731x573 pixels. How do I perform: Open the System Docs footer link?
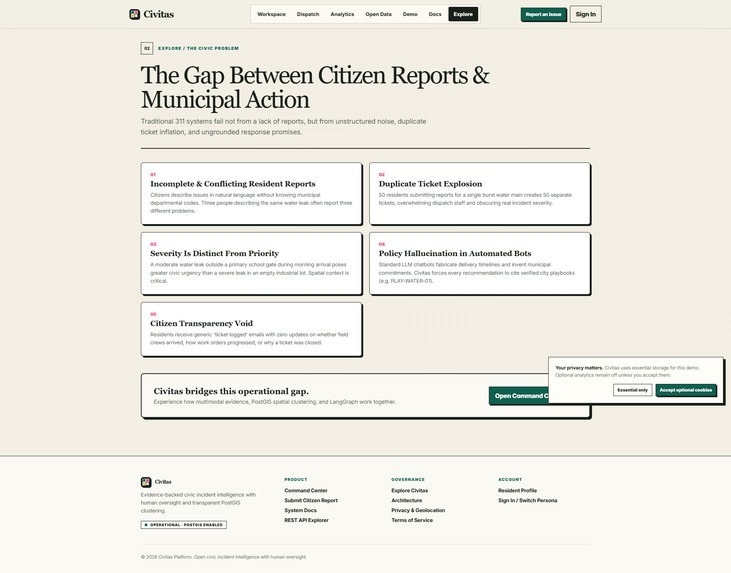pos(300,511)
